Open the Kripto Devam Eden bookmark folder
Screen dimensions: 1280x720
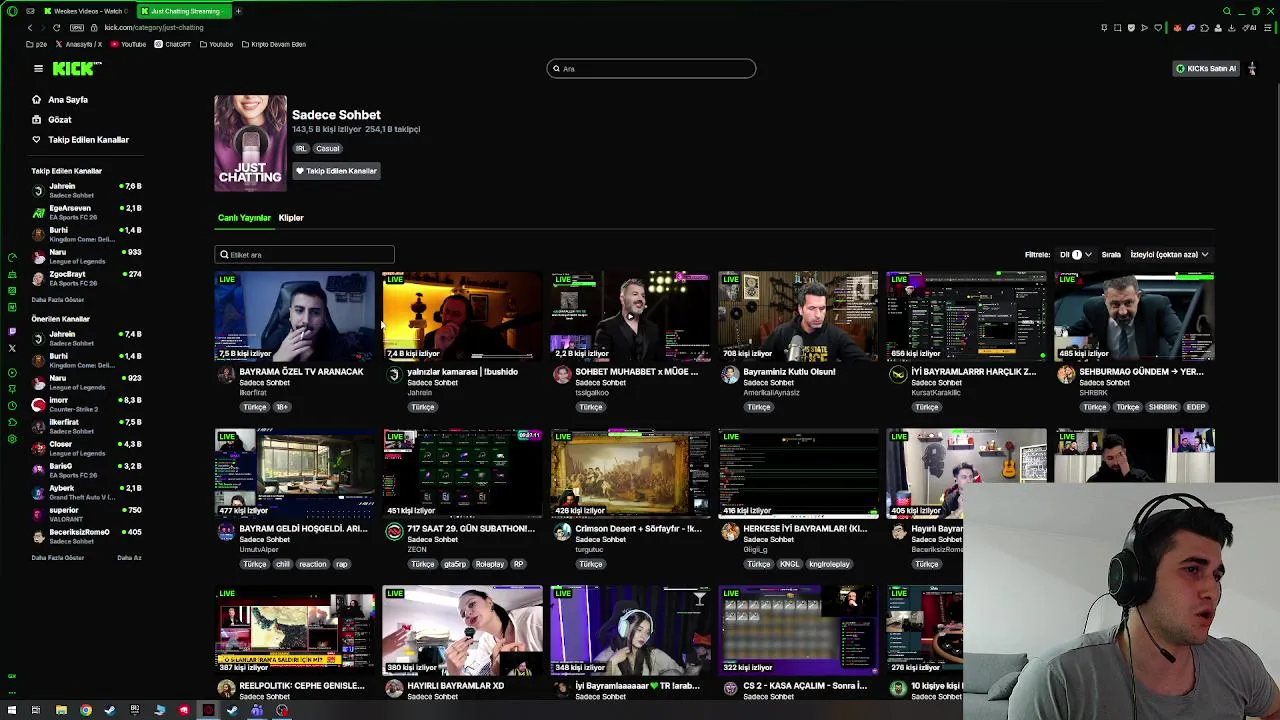click(x=274, y=44)
